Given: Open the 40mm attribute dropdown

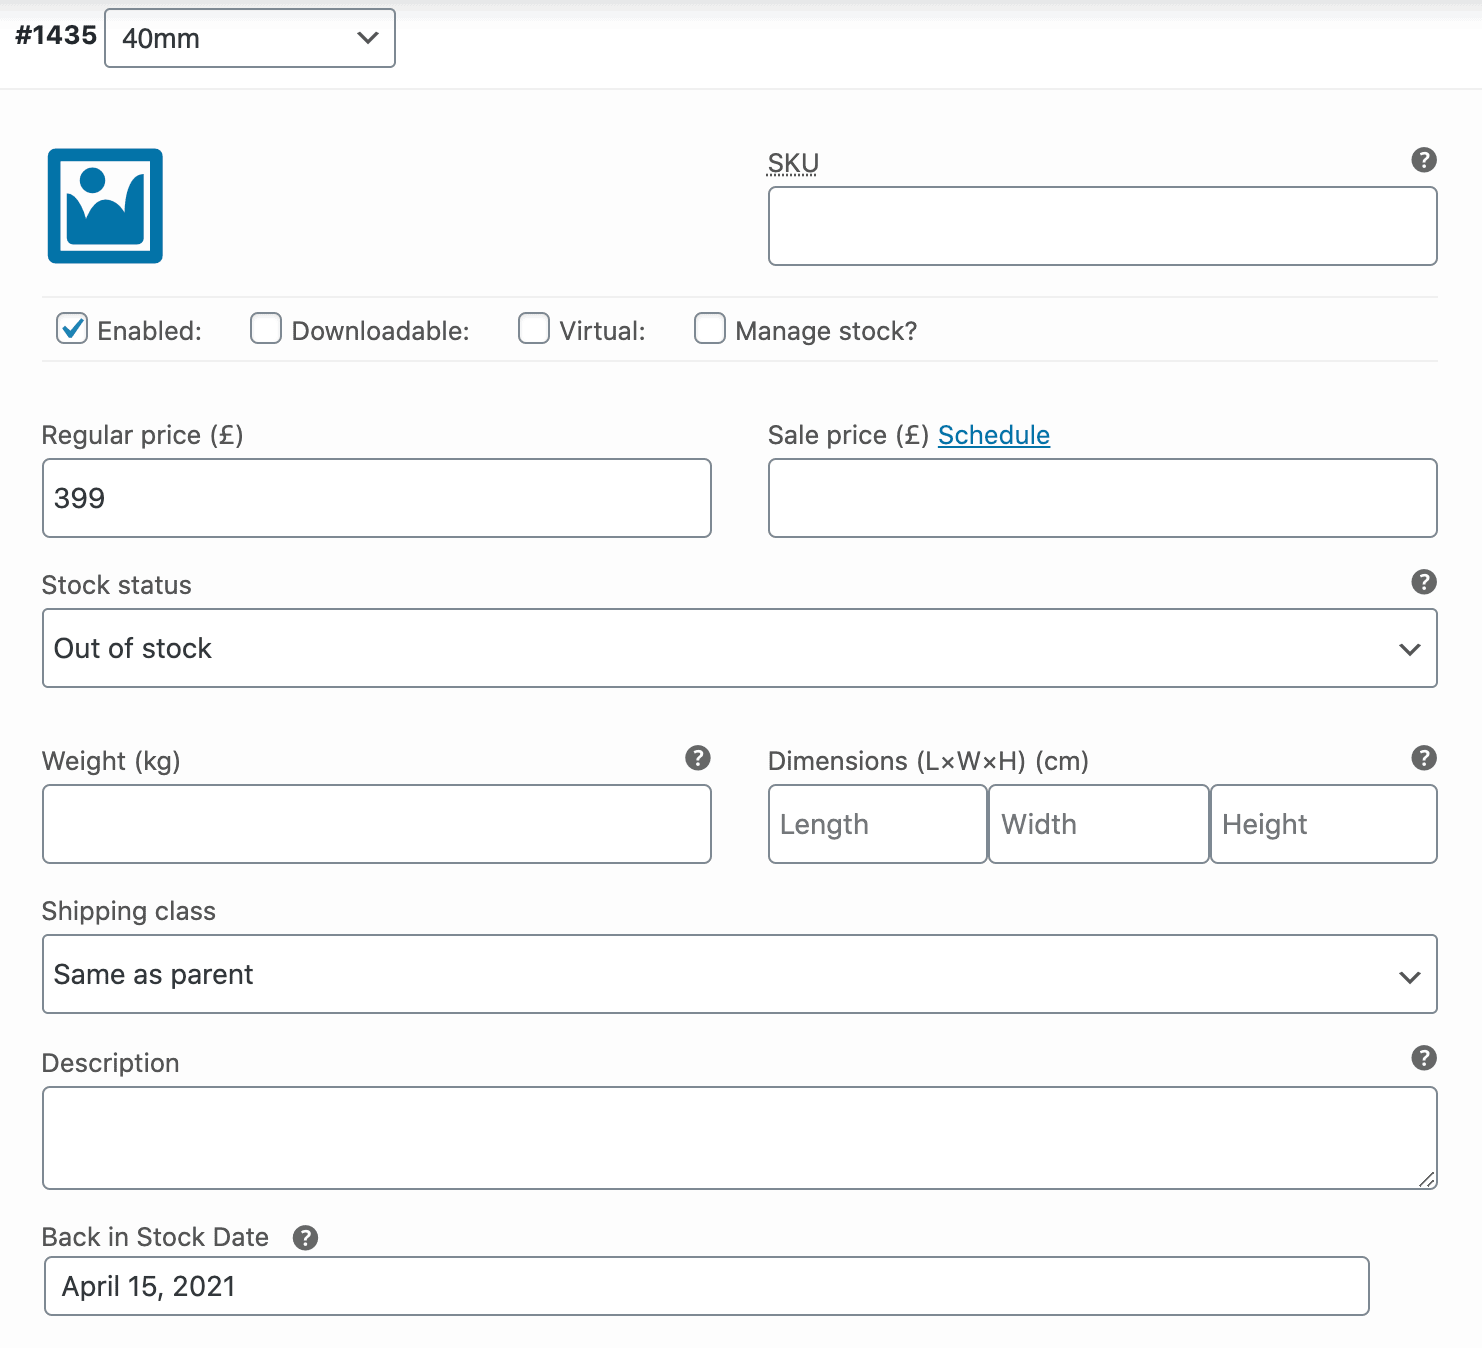Looking at the screenshot, I should tap(249, 38).
